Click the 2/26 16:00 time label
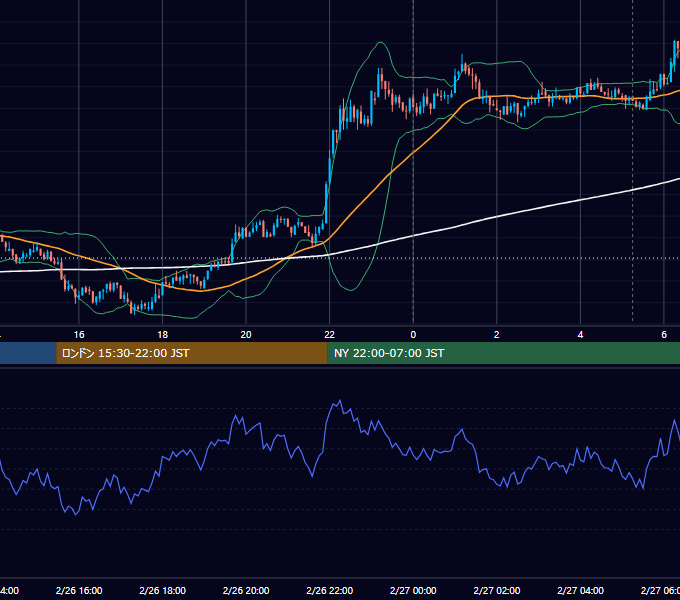The image size is (680, 600). 79,590
